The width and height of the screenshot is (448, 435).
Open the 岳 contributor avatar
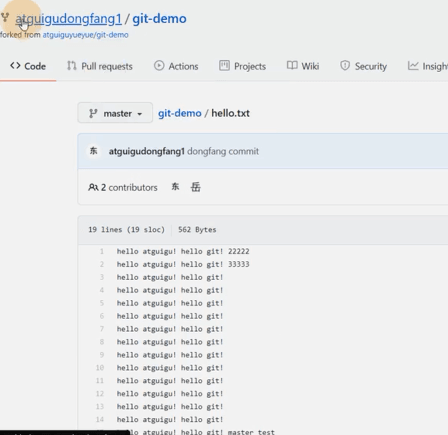[196, 187]
